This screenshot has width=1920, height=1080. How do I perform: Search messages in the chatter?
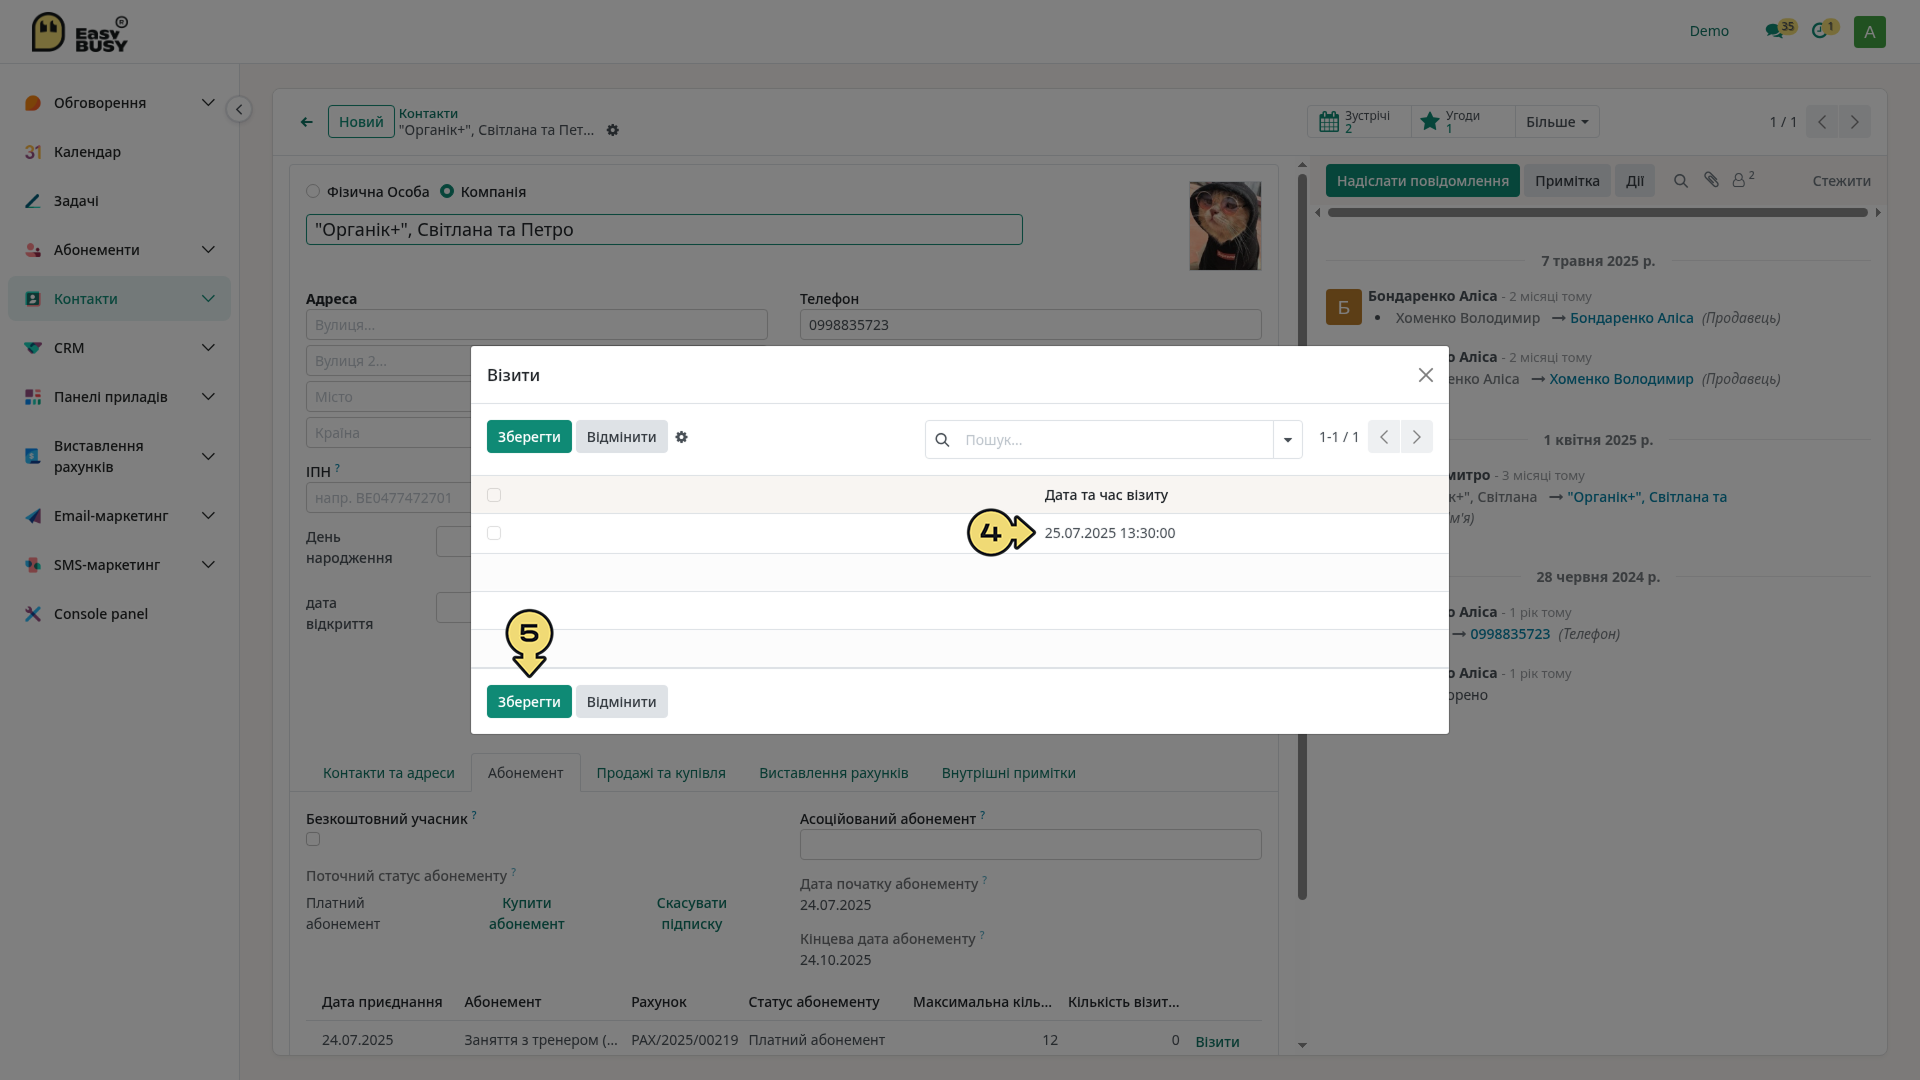coord(1681,181)
